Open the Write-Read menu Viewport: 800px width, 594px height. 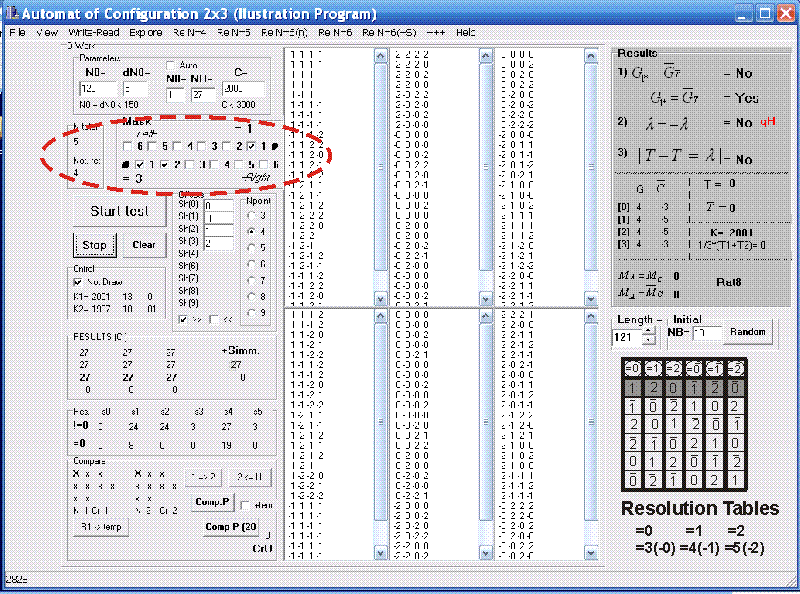click(x=94, y=33)
